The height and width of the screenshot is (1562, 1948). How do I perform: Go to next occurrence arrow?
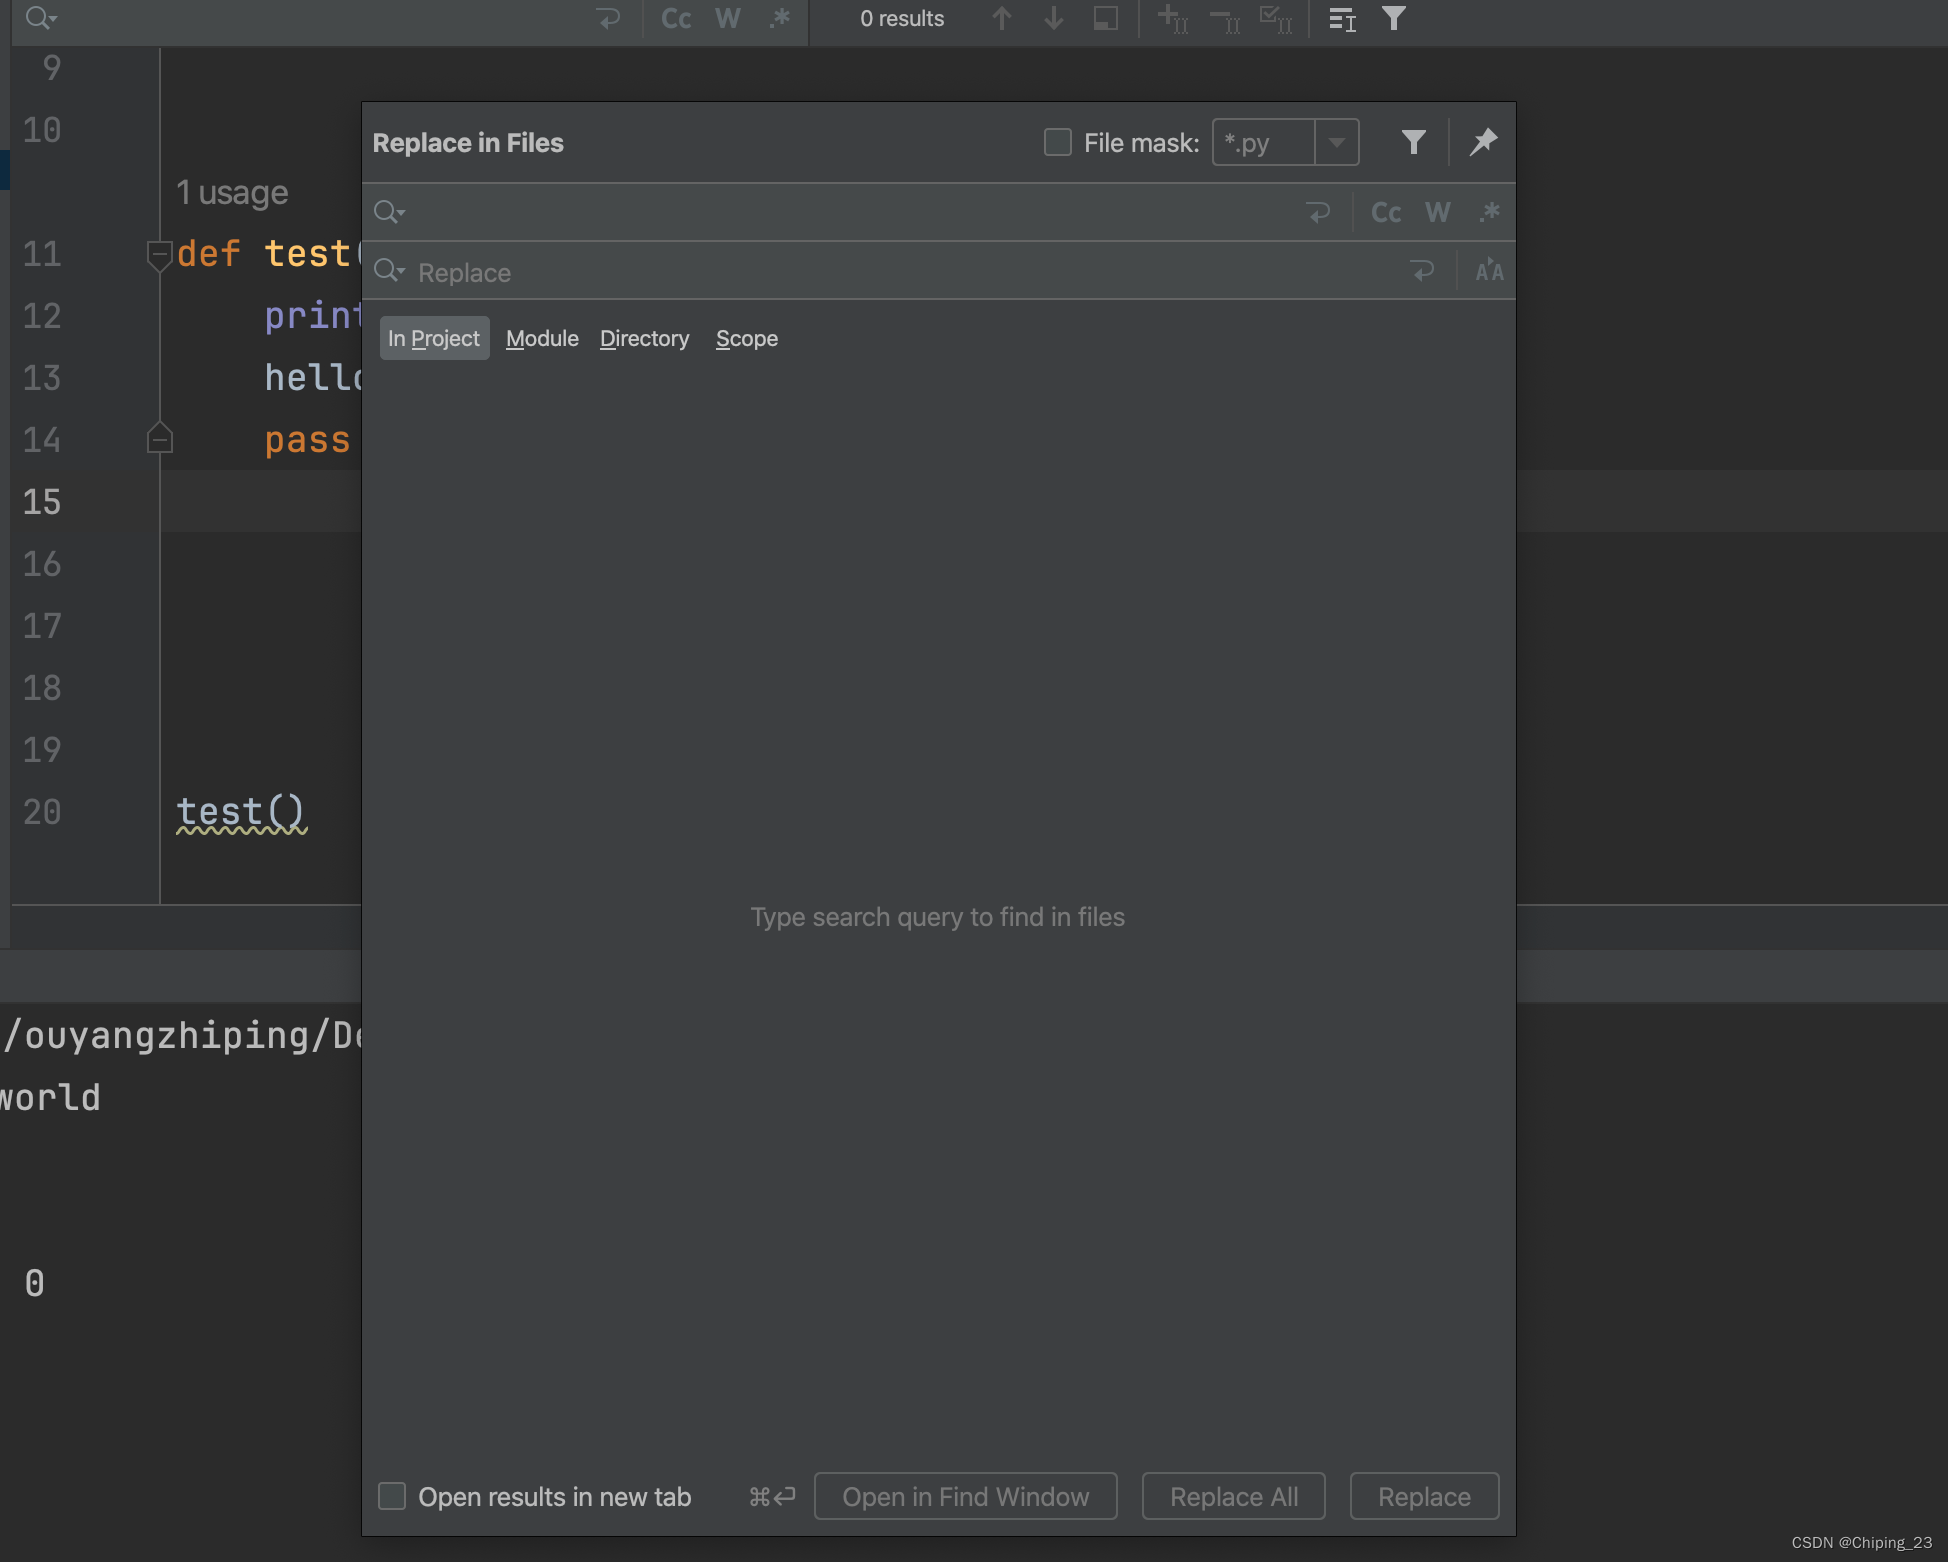1054,18
